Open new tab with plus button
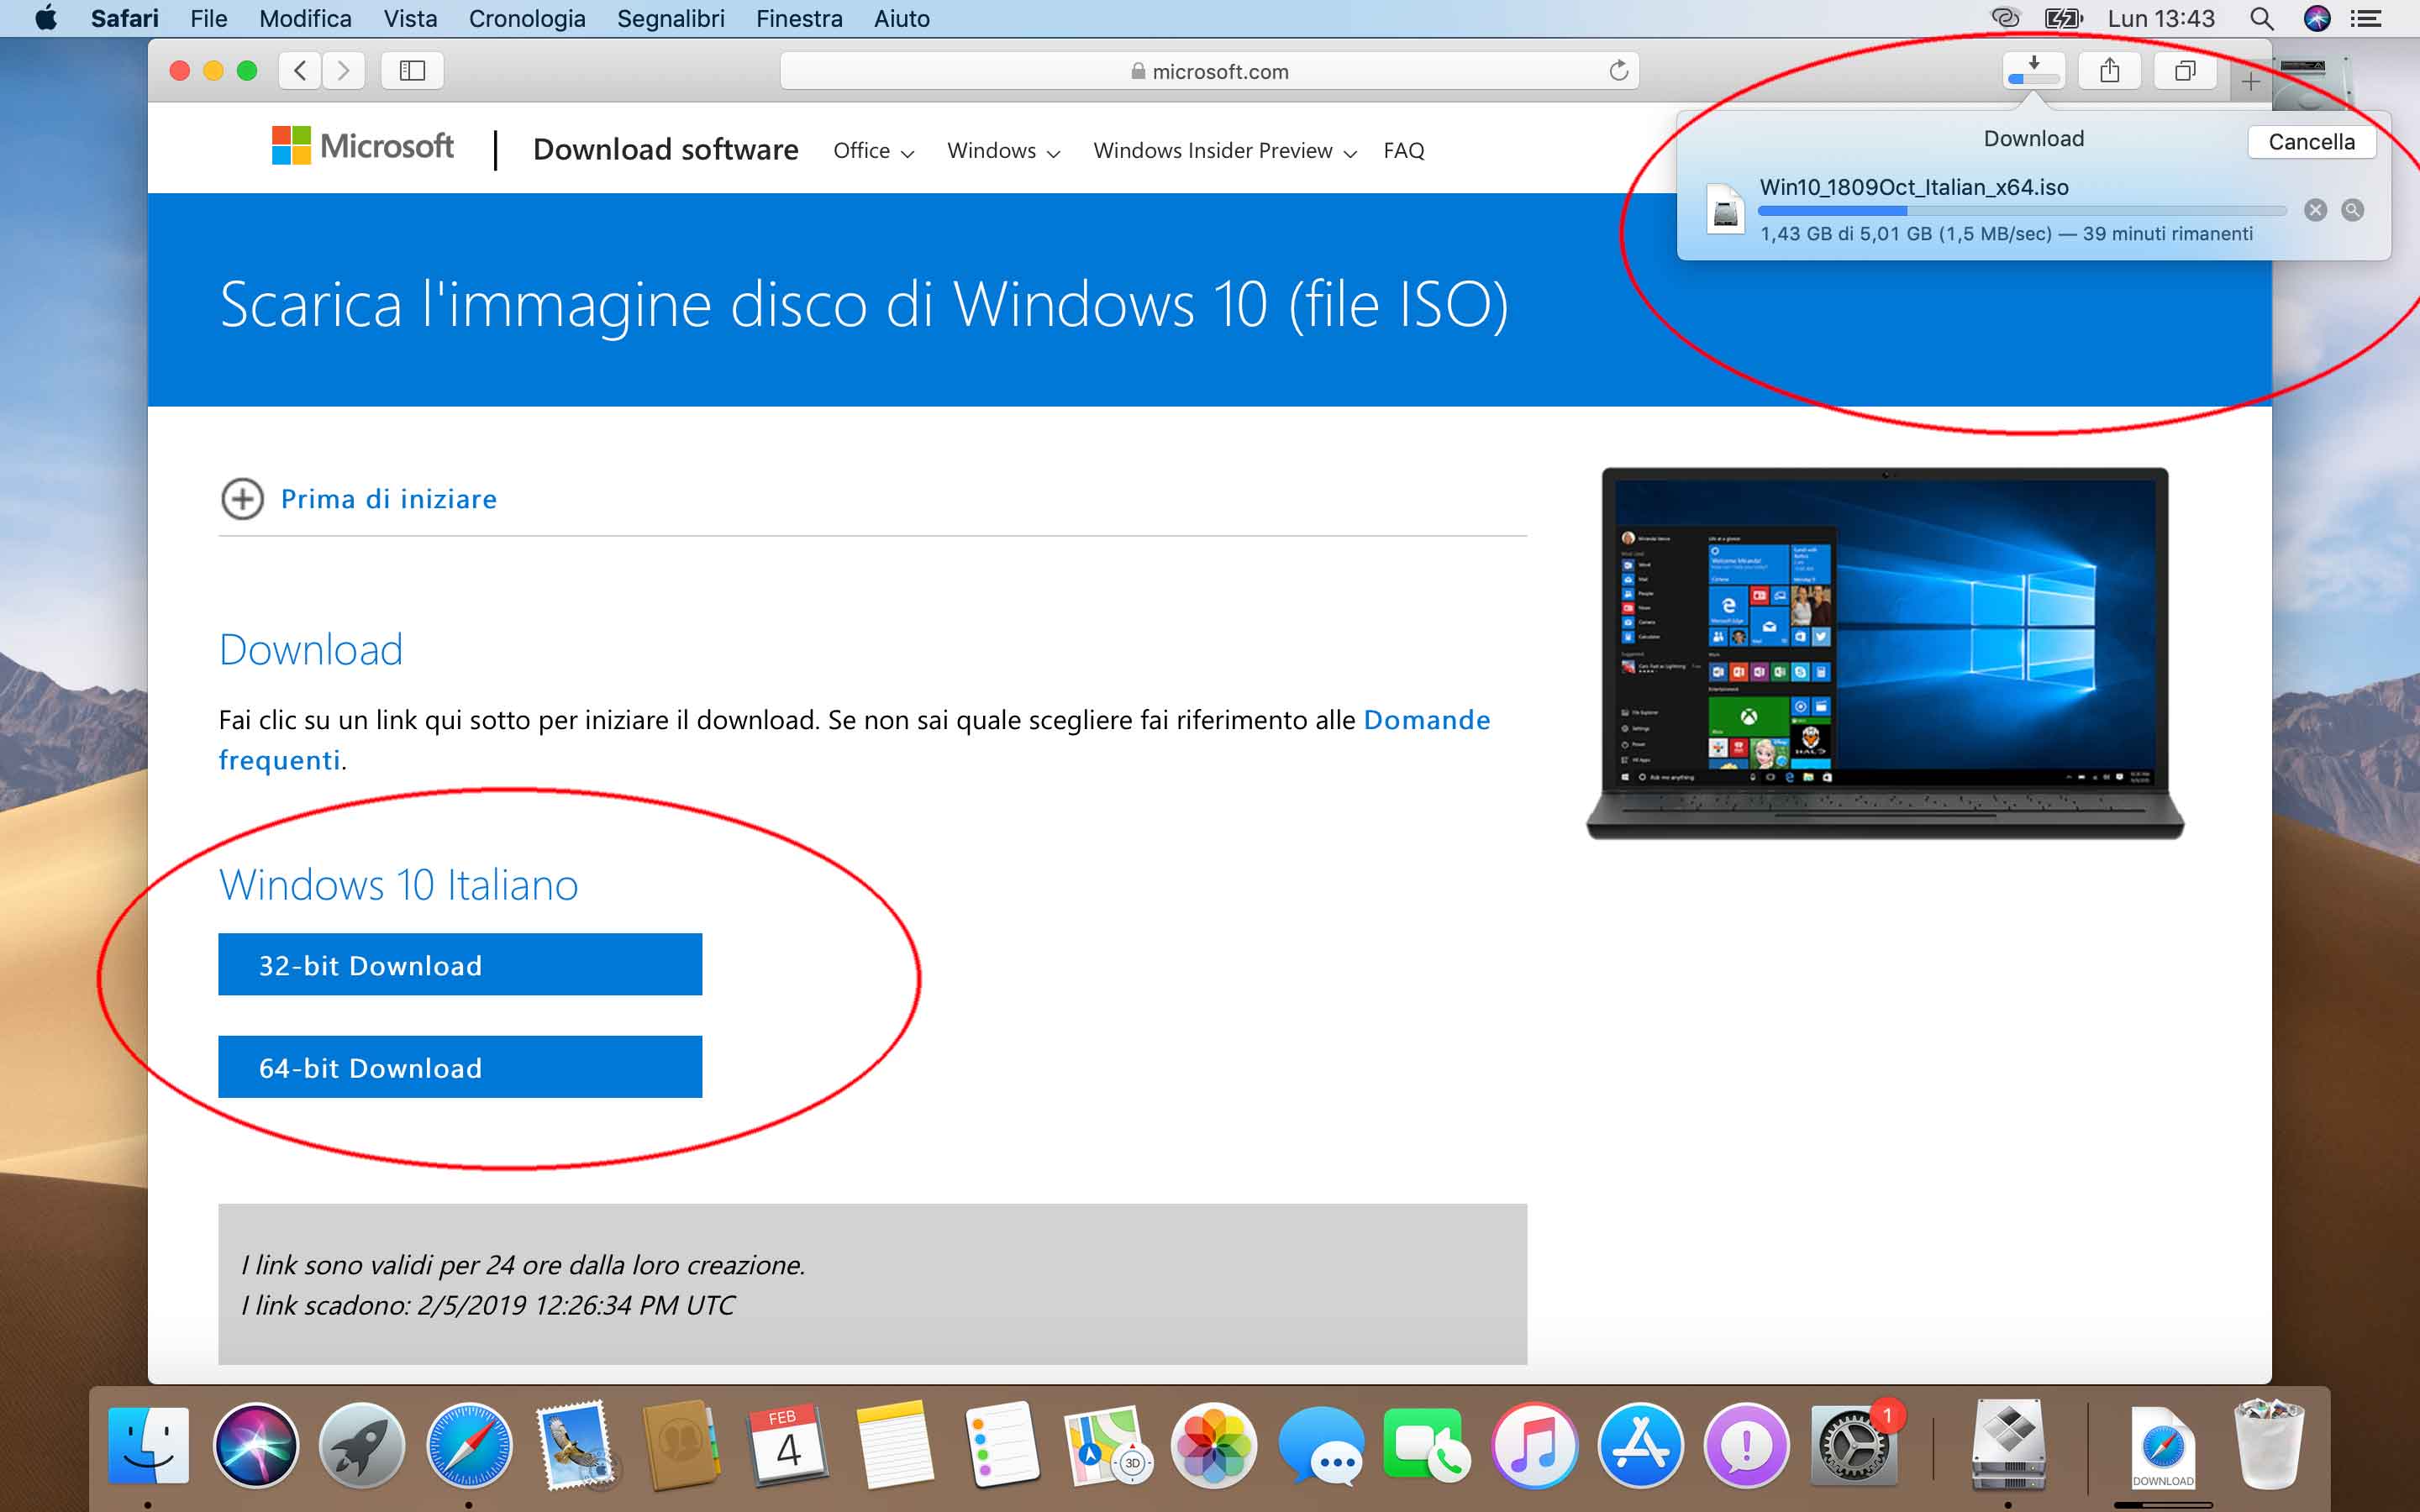The image size is (2420, 1512). (x=2250, y=82)
